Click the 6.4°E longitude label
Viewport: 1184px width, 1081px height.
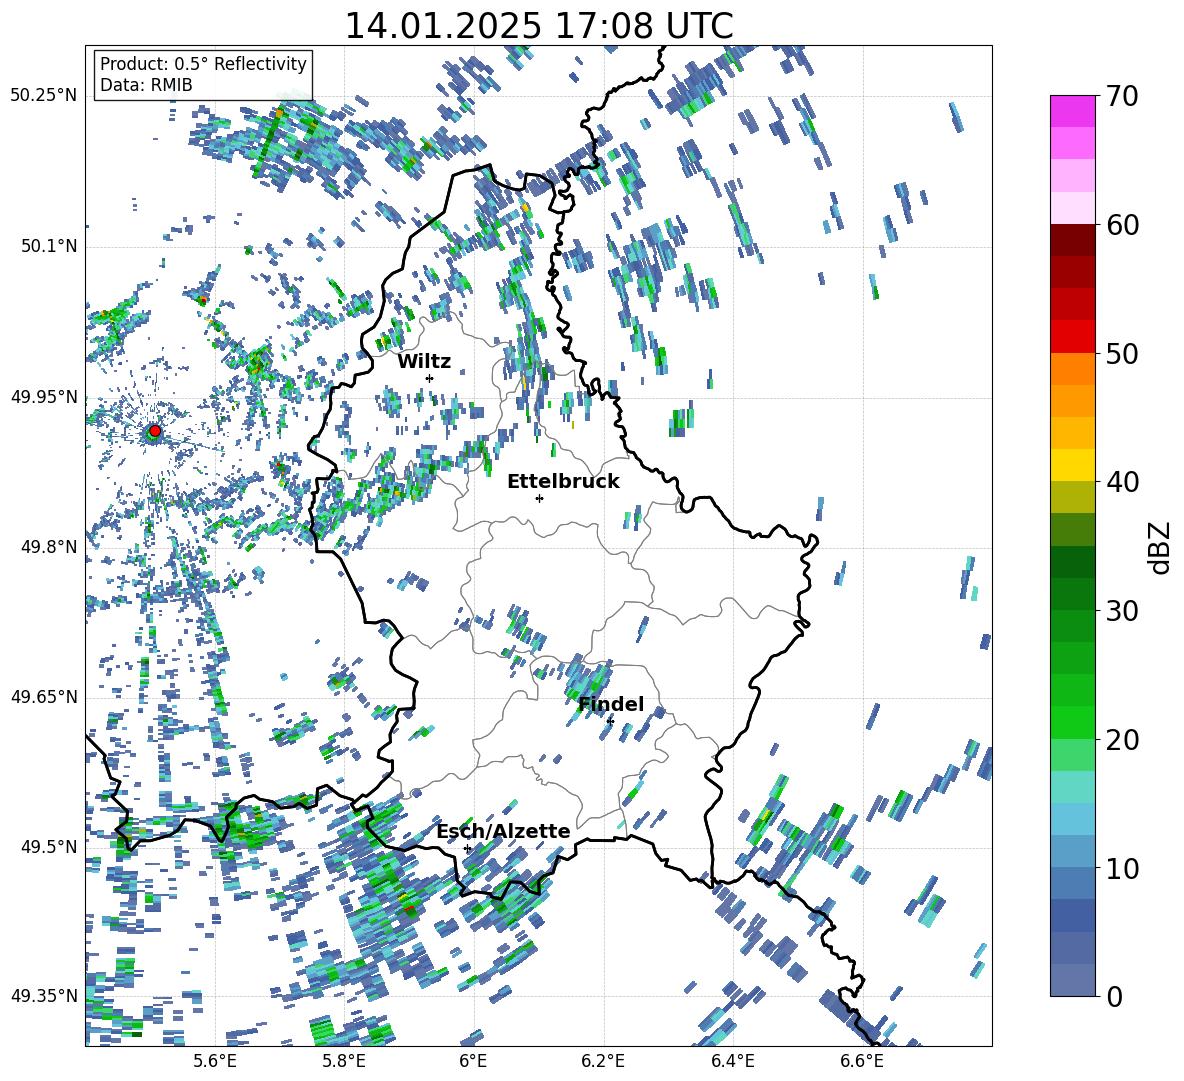click(732, 1061)
